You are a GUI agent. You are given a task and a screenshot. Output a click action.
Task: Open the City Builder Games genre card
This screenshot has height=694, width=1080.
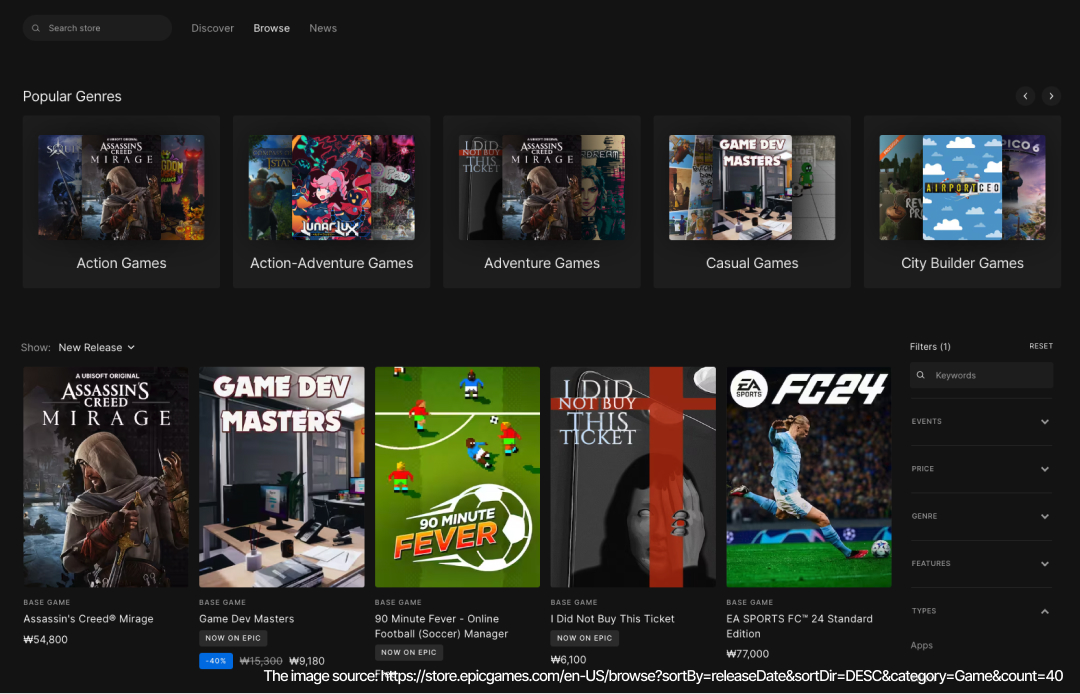962,202
